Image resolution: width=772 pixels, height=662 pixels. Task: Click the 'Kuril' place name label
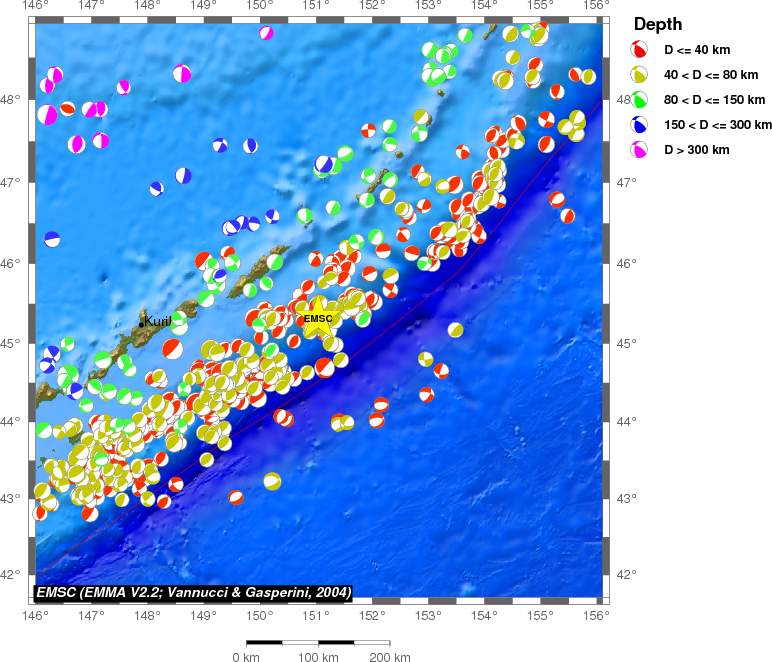(158, 321)
